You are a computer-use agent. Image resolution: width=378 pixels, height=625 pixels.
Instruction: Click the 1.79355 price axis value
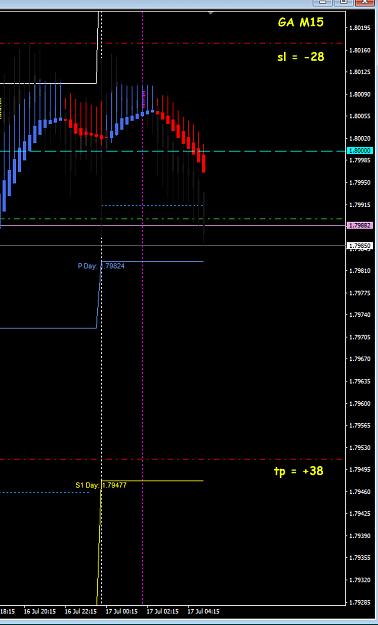(360, 558)
